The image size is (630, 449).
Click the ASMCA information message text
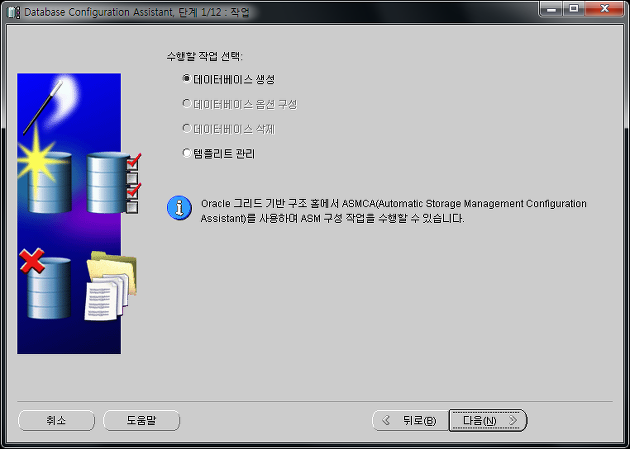tap(393, 211)
